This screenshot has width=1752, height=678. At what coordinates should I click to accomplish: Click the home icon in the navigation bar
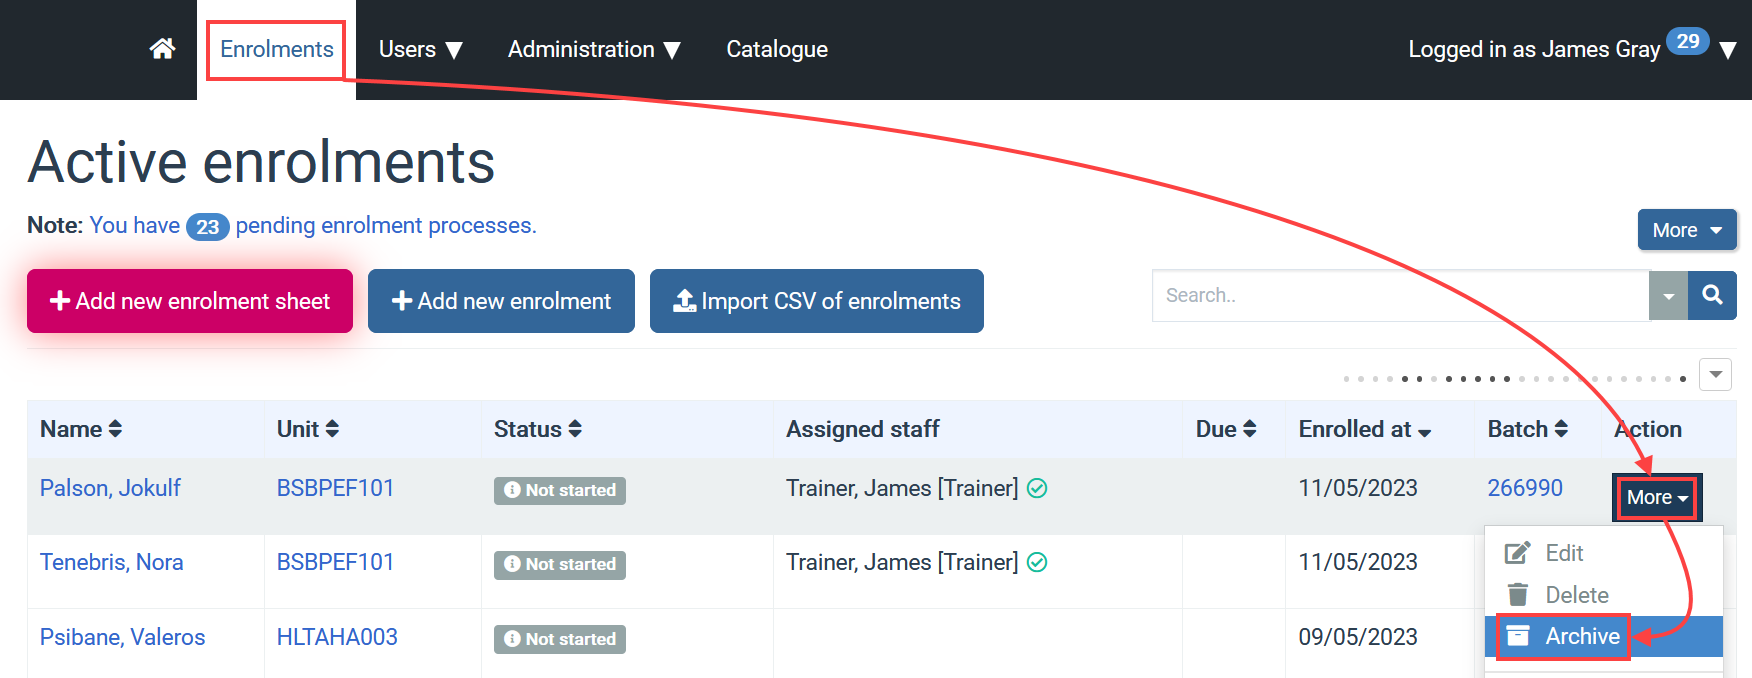point(161,48)
